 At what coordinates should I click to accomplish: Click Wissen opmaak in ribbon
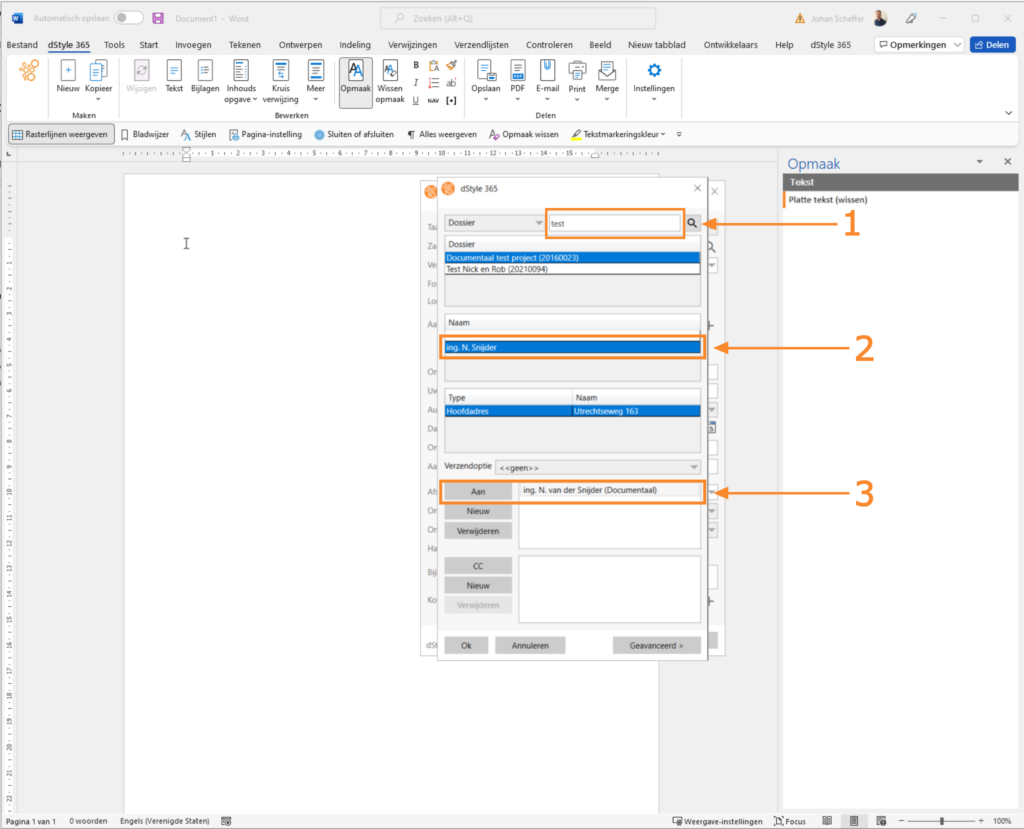pyautogui.click(x=390, y=81)
